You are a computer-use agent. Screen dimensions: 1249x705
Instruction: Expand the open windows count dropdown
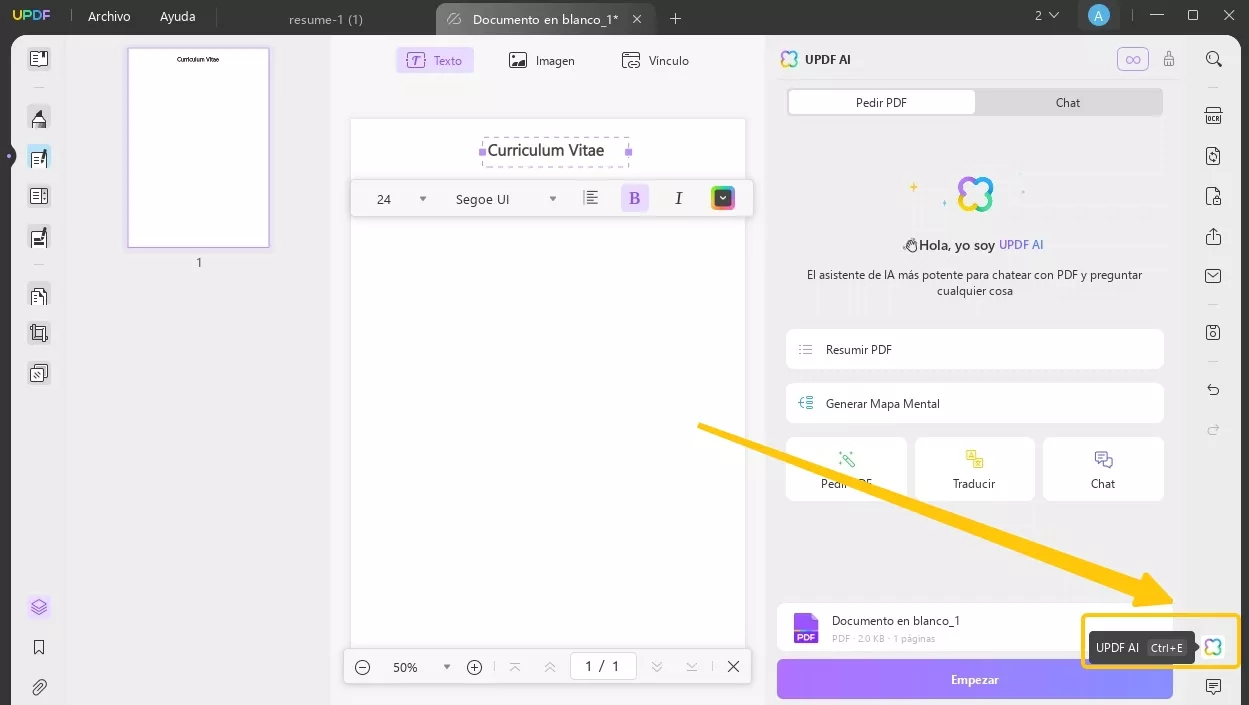1046,16
